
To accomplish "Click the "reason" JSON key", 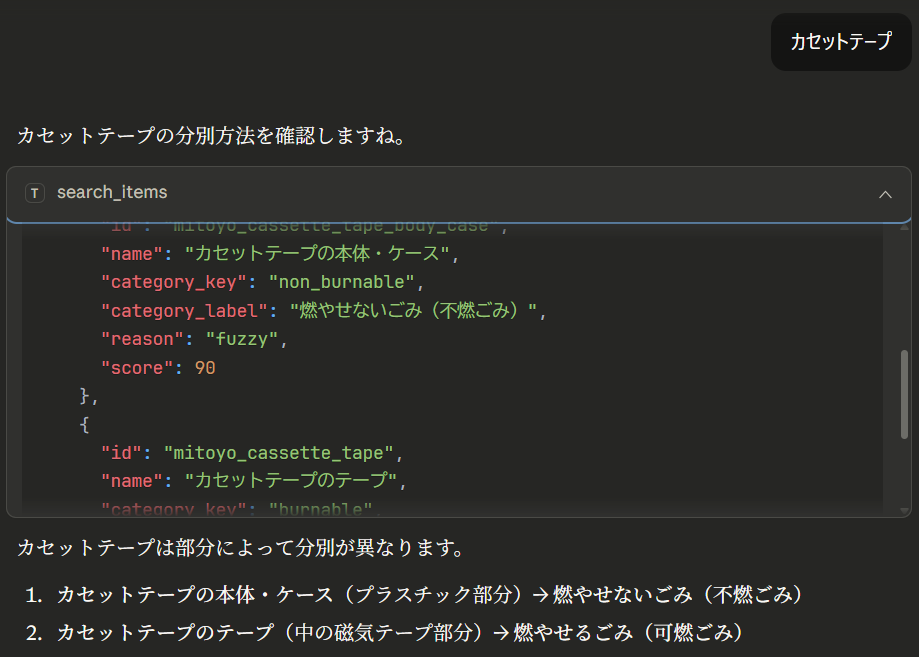I will 142,339.
